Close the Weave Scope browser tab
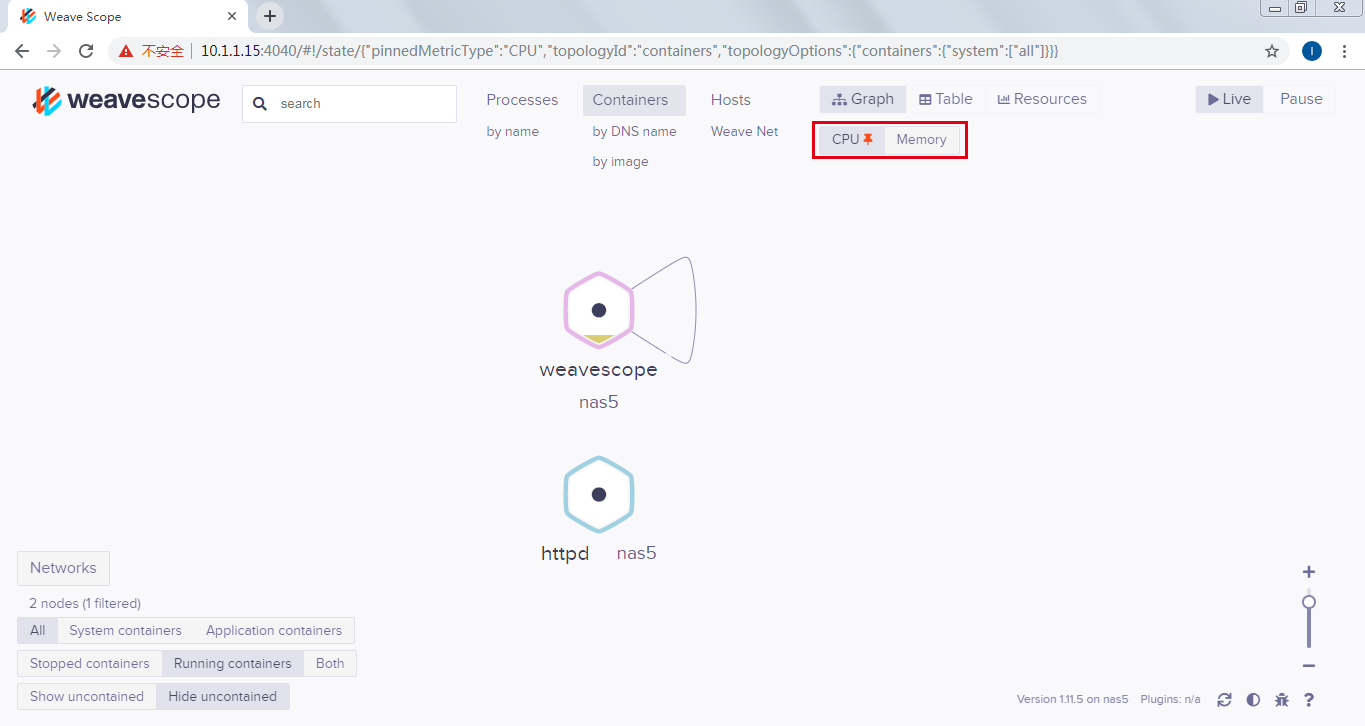The image size is (1365, 726). 232,17
